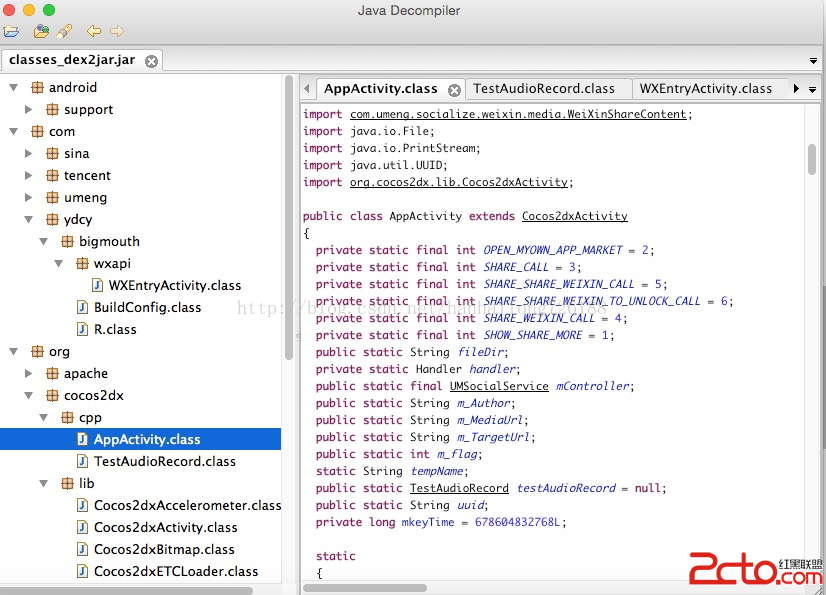
Task: Collapse the android package node
Action: pyautogui.click(x=14, y=88)
